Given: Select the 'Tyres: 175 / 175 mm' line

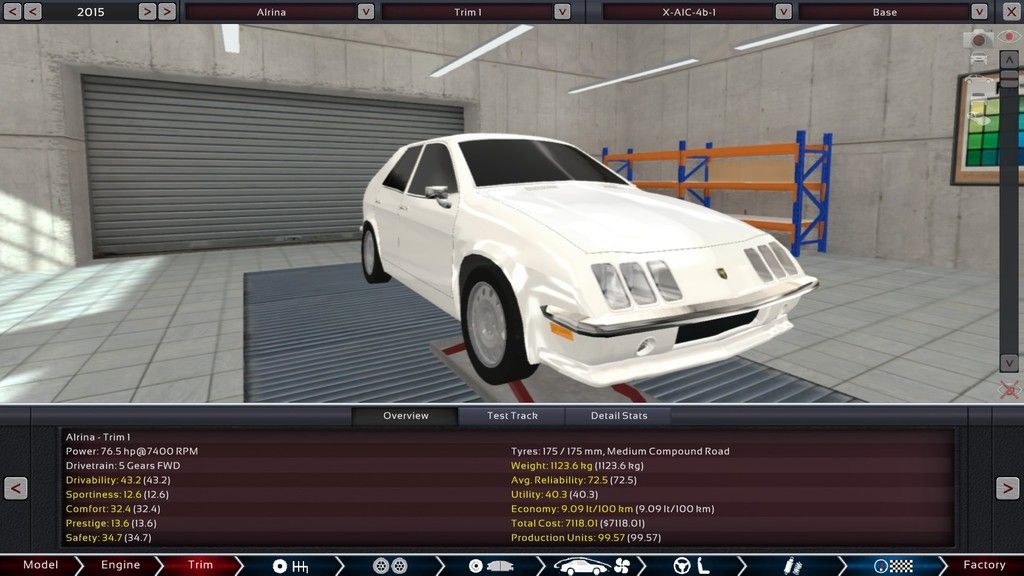Looking at the screenshot, I should 620,451.
